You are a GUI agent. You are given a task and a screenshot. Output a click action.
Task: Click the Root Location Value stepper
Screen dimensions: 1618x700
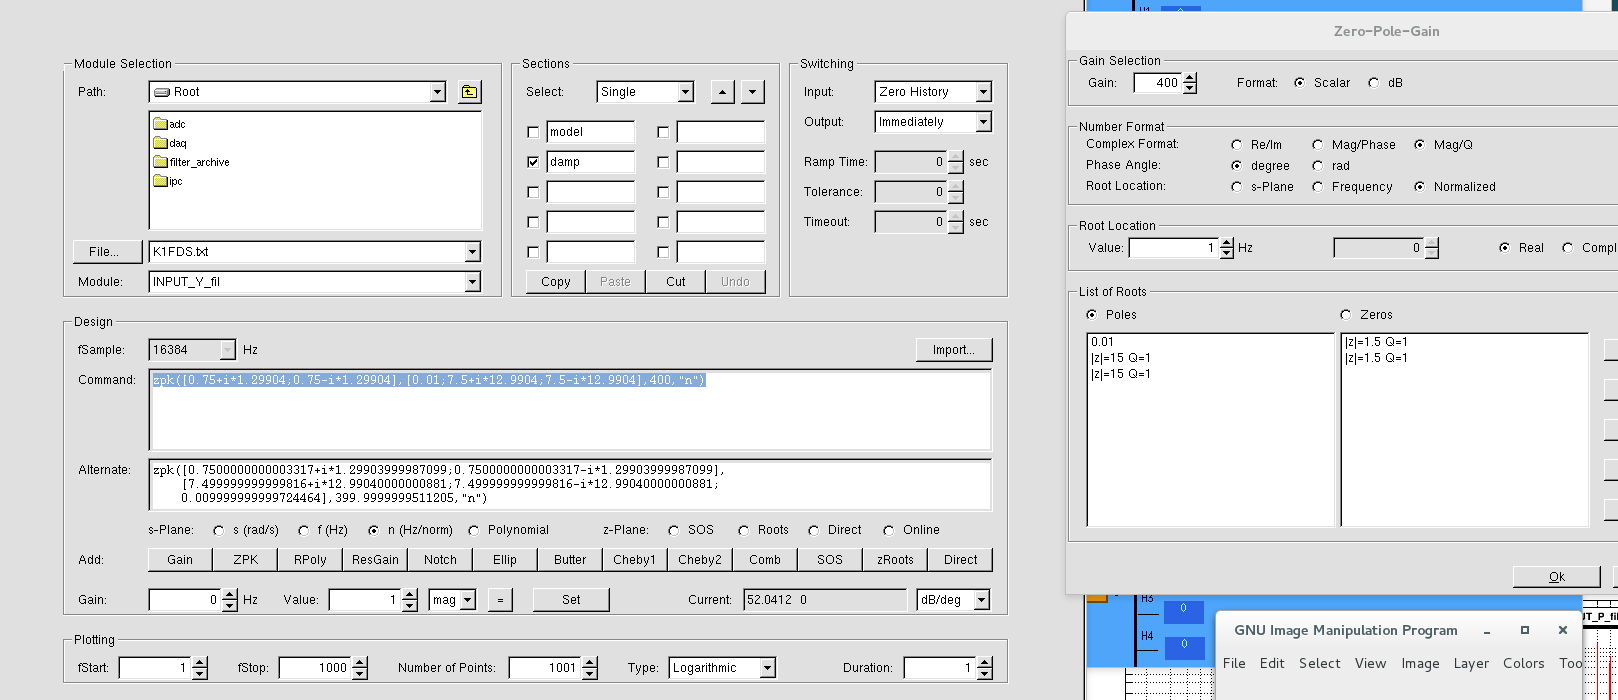[1227, 248]
